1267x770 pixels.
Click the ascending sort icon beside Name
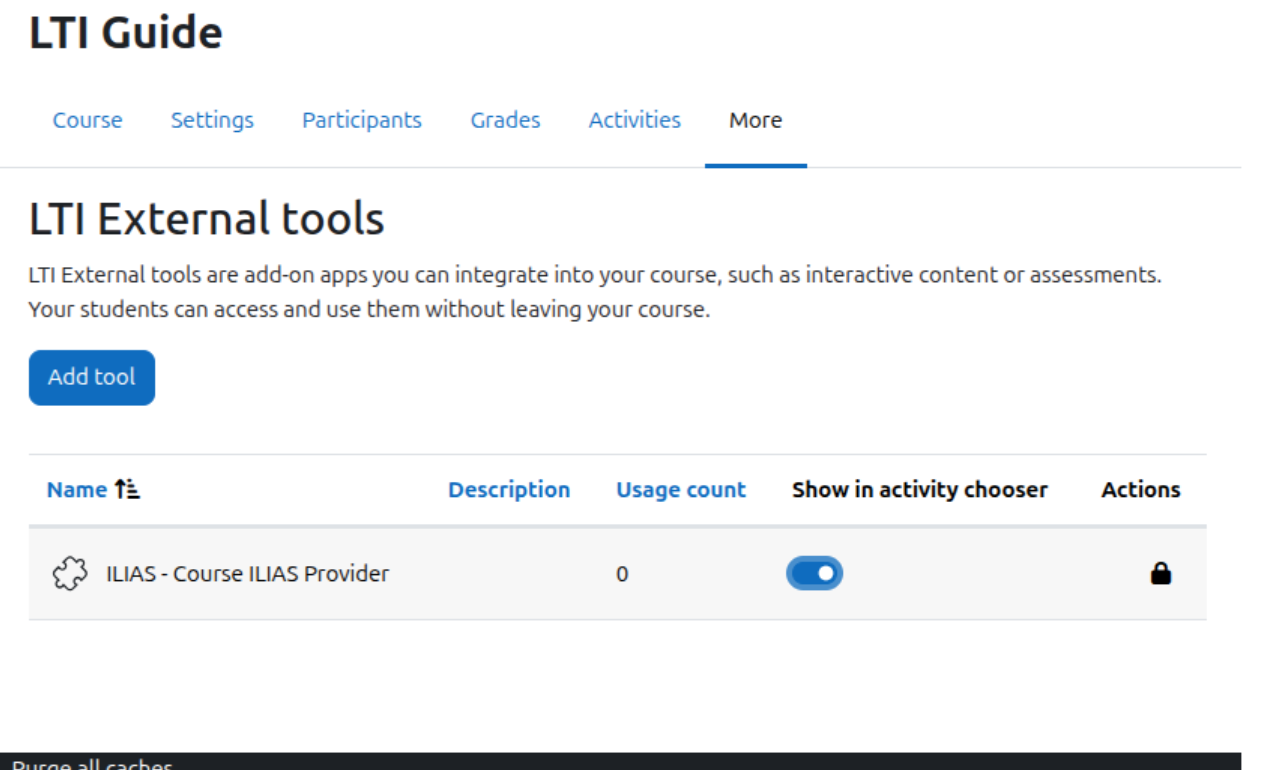pyautogui.click(x=128, y=489)
